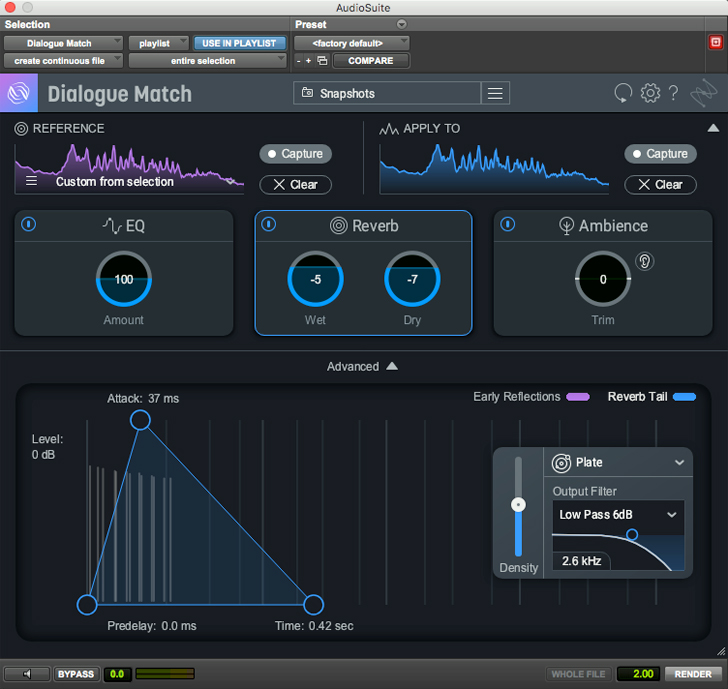Click the Reference Clear button

(x=295, y=185)
